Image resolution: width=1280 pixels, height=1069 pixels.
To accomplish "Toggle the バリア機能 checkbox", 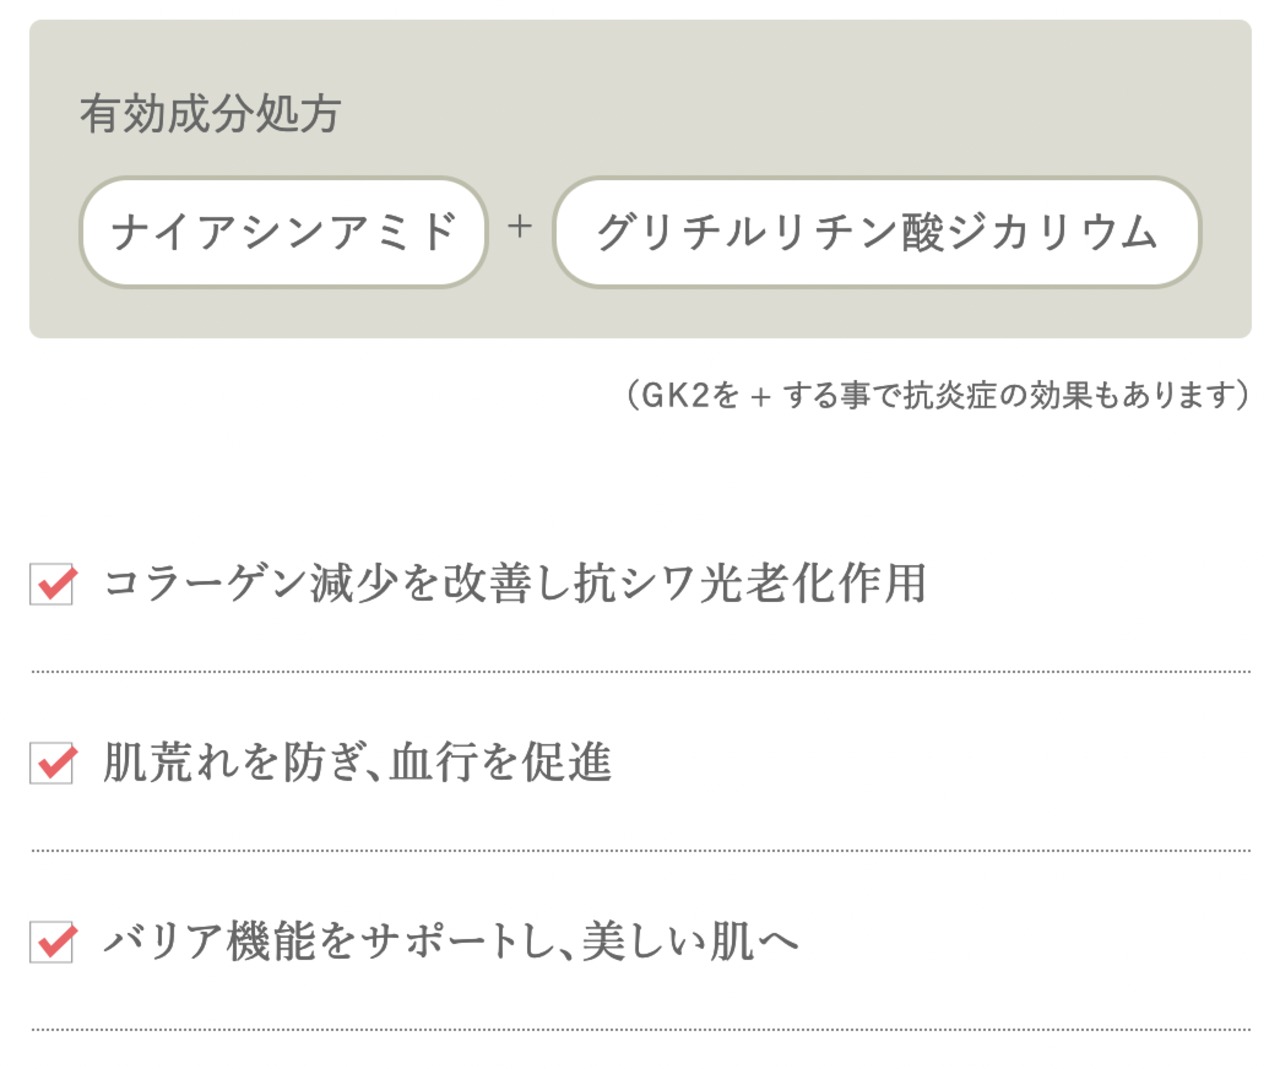I will [x=52, y=941].
